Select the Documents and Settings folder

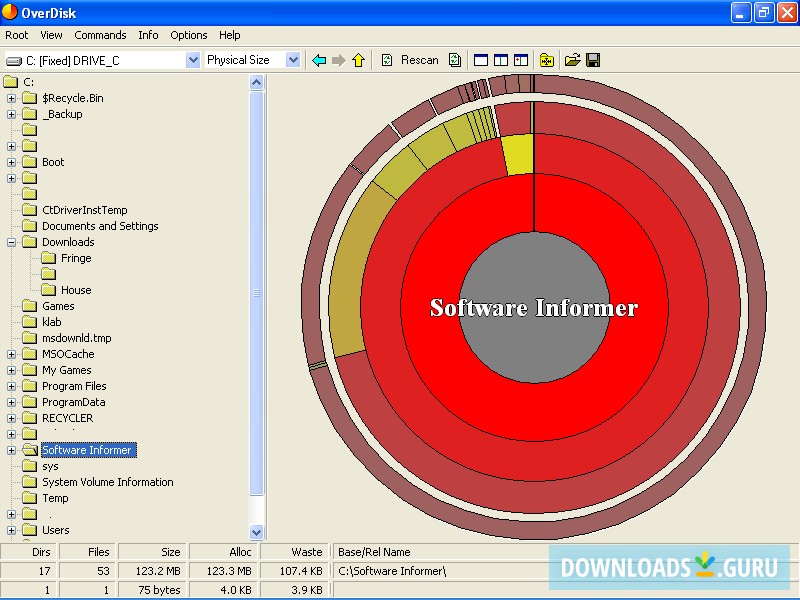click(100, 226)
